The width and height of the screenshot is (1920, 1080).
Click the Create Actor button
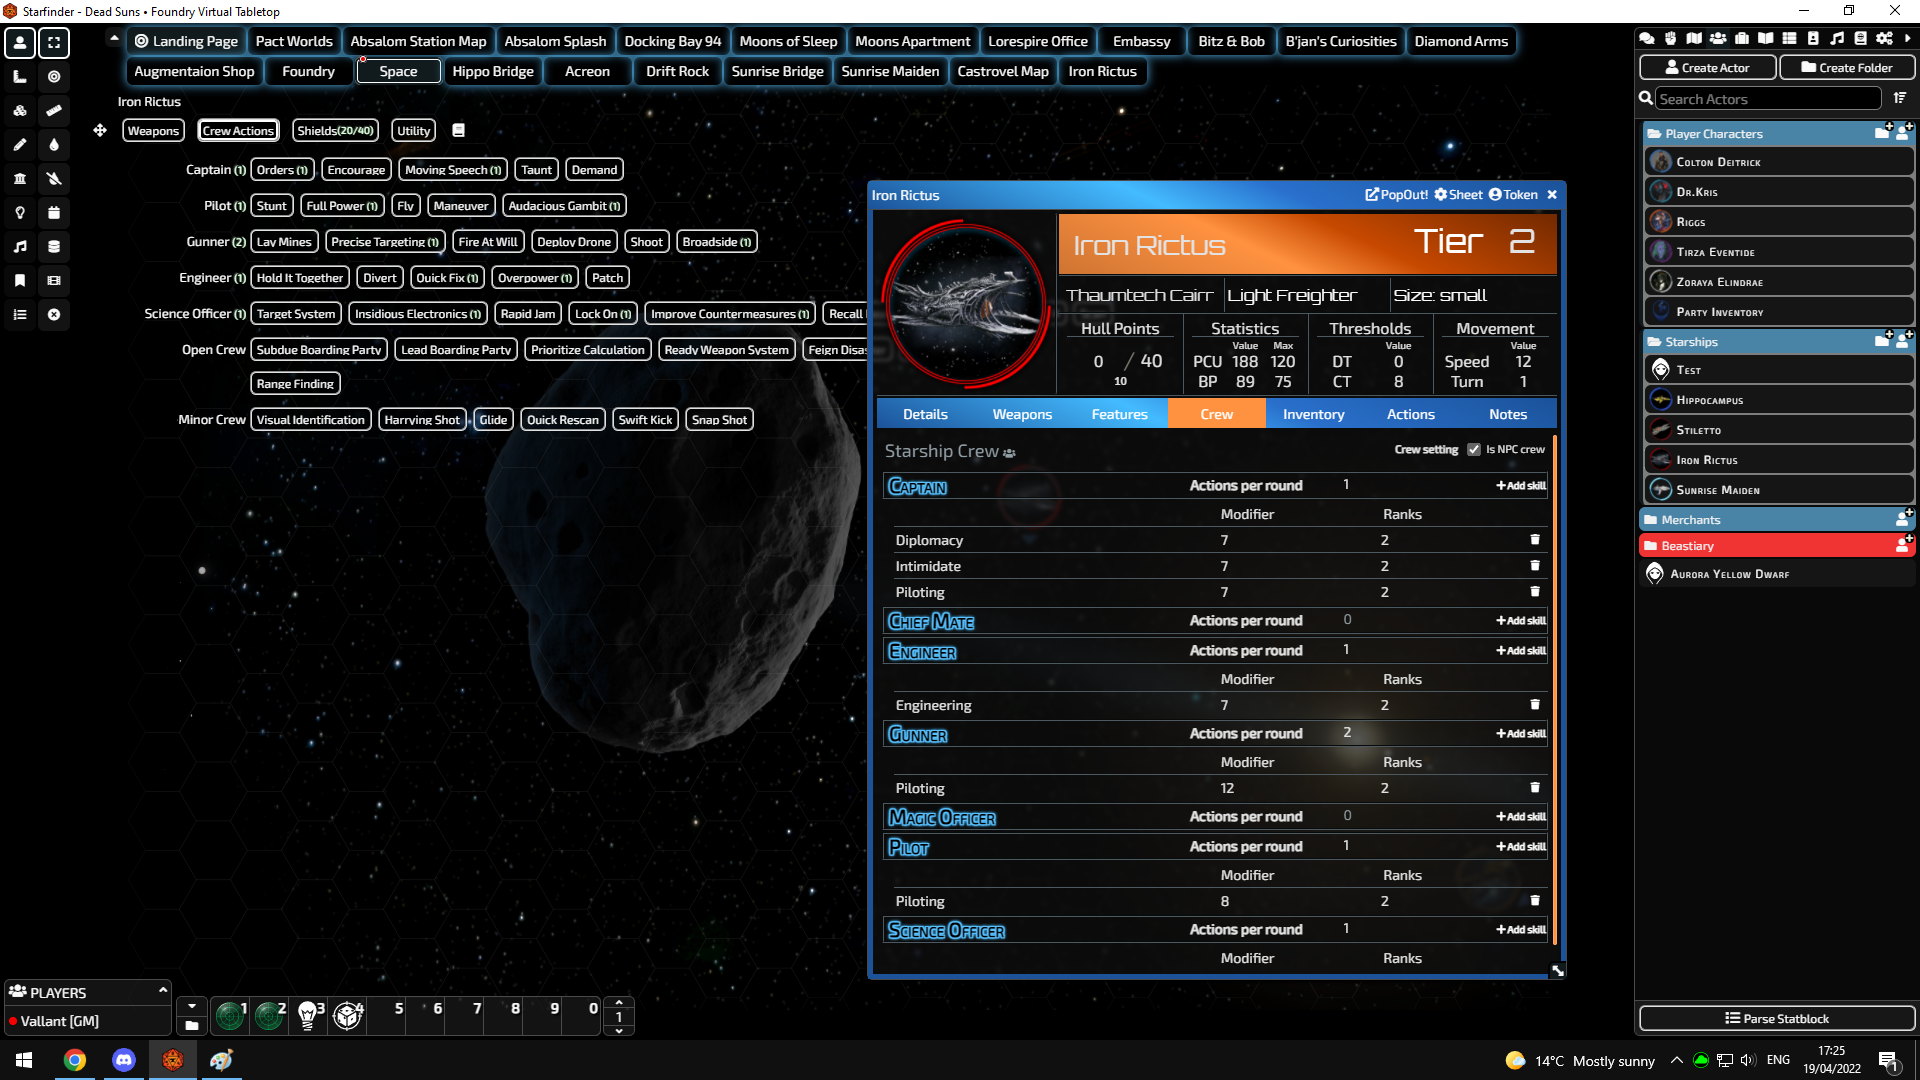coord(1708,68)
